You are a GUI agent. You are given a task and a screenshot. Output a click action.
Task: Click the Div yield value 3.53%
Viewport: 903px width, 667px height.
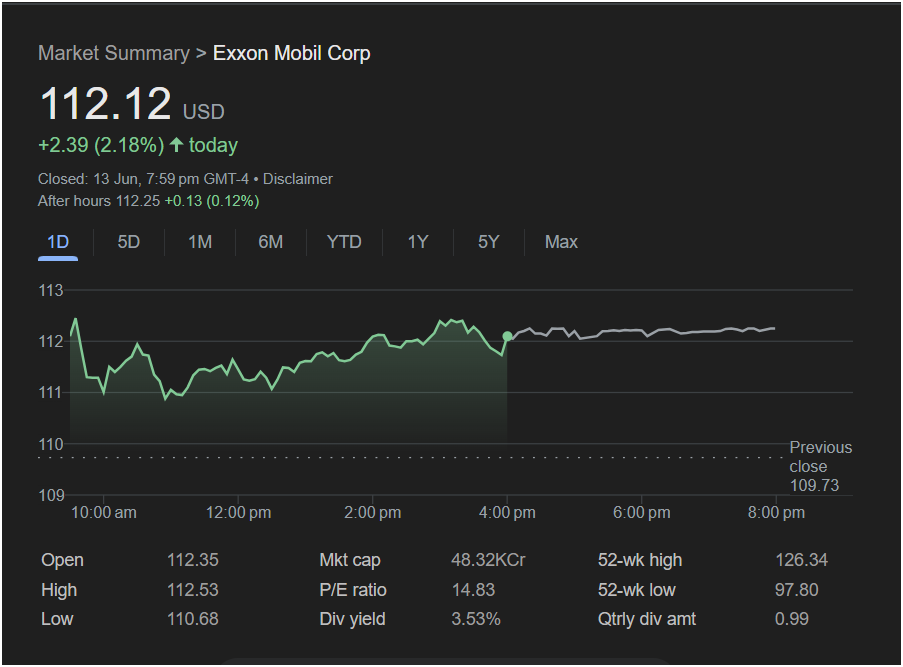pos(476,619)
